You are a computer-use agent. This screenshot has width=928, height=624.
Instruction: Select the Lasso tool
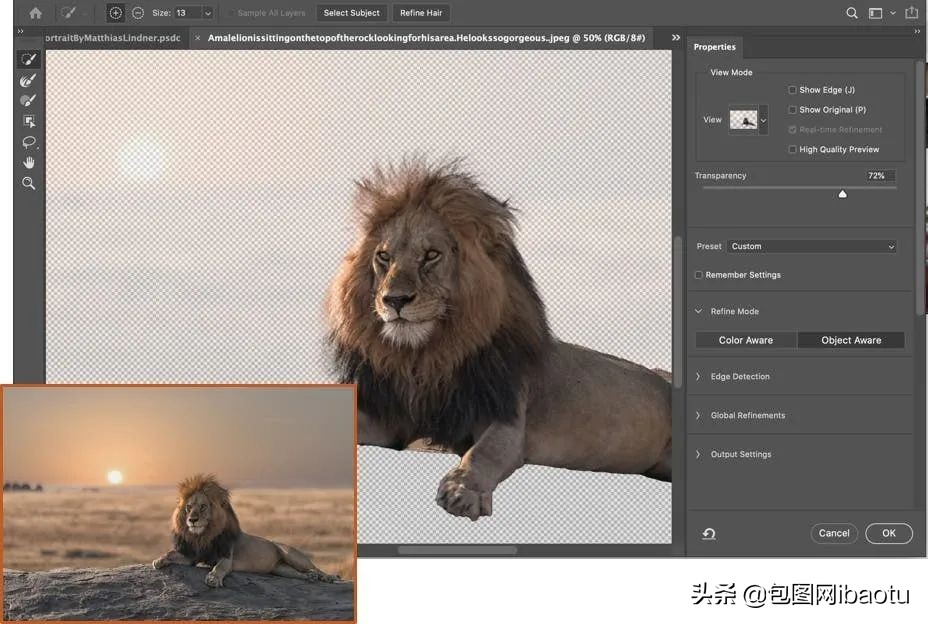pyautogui.click(x=28, y=141)
